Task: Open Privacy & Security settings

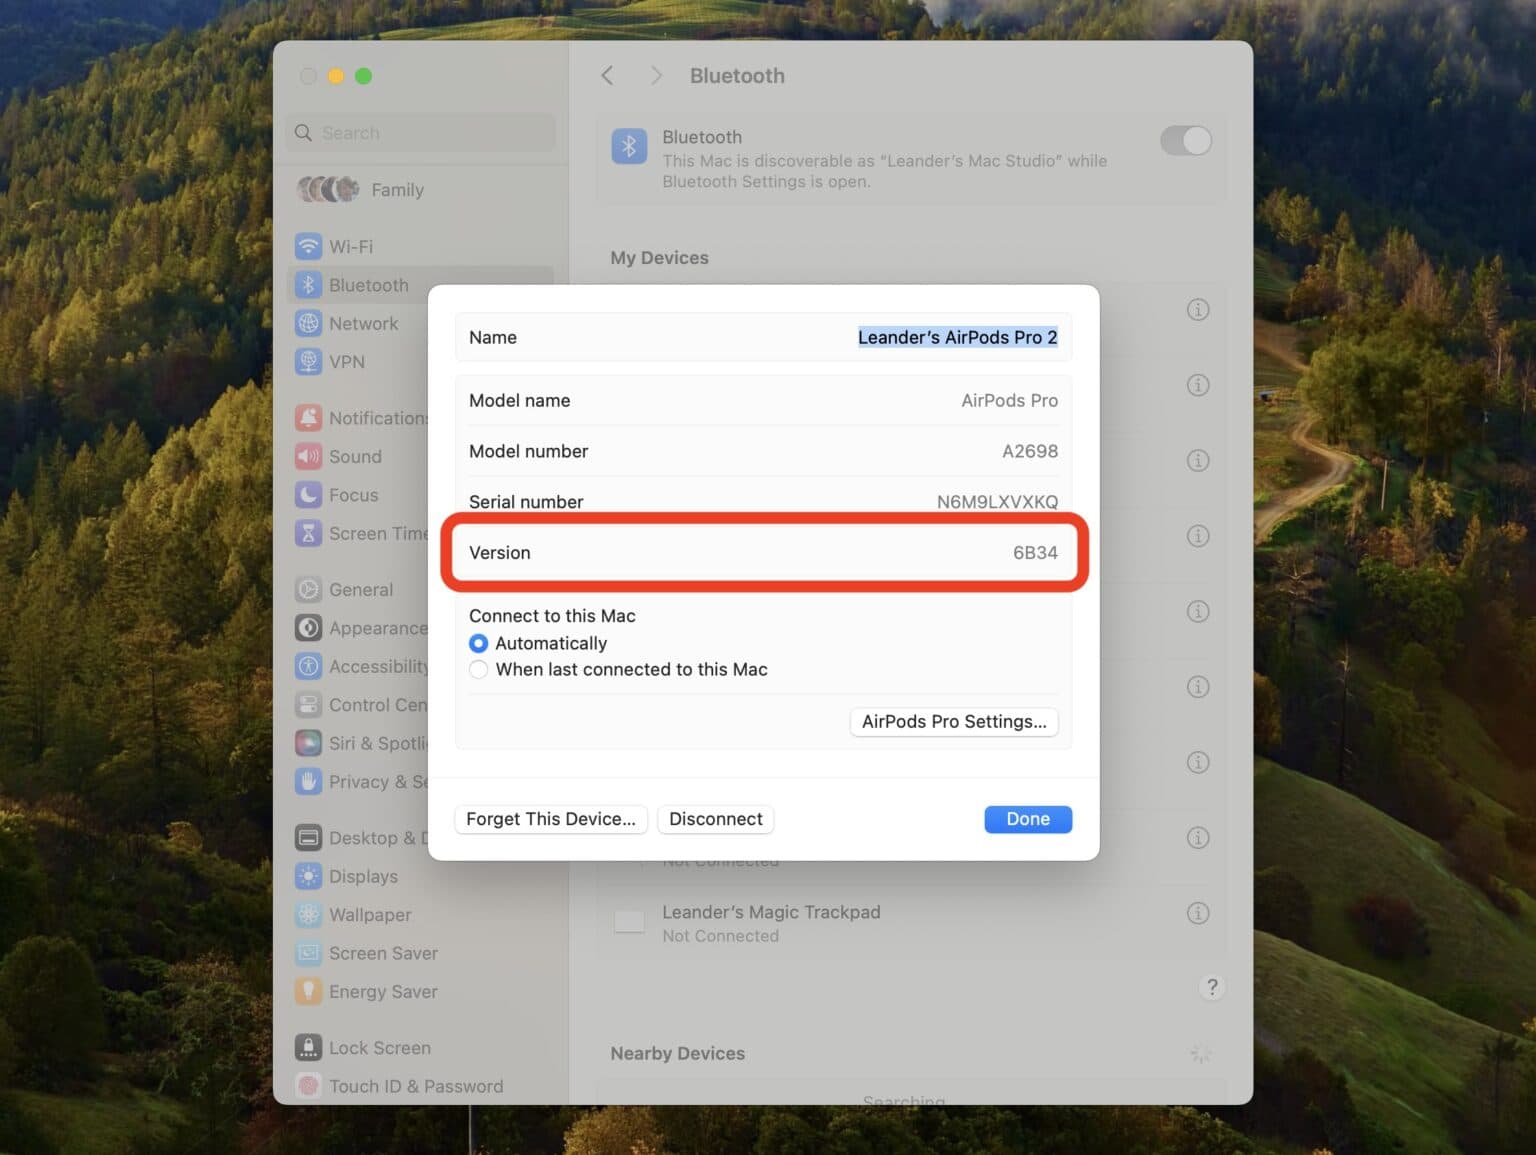Action: pos(375,781)
